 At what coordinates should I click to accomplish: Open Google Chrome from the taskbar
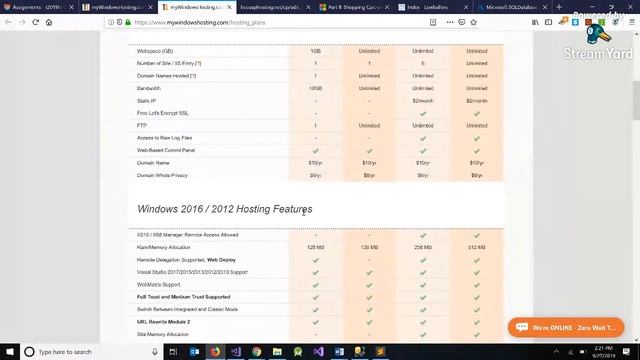pyautogui.click(x=257, y=352)
